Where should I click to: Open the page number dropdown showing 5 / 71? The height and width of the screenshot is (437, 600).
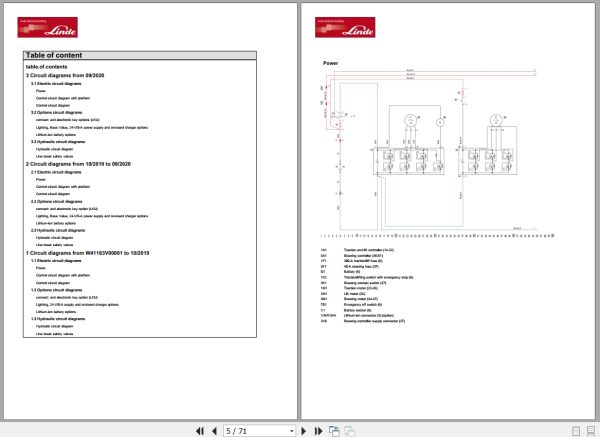[292, 431]
